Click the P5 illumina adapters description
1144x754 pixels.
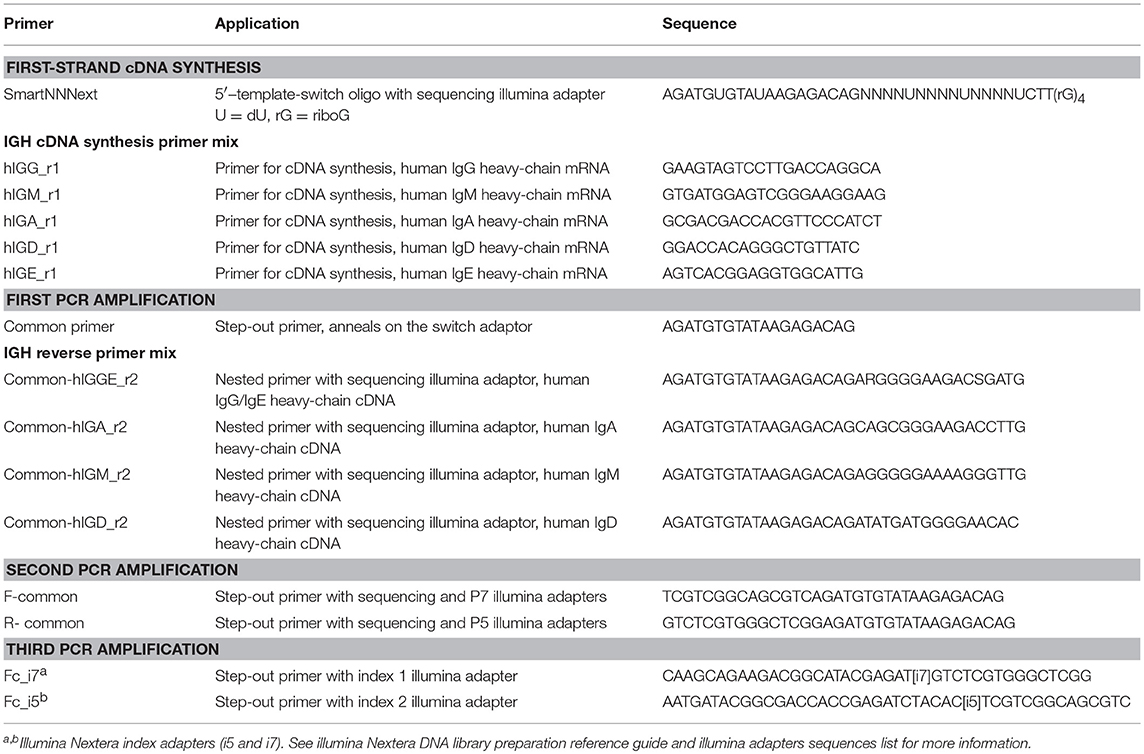coord(411,623)
